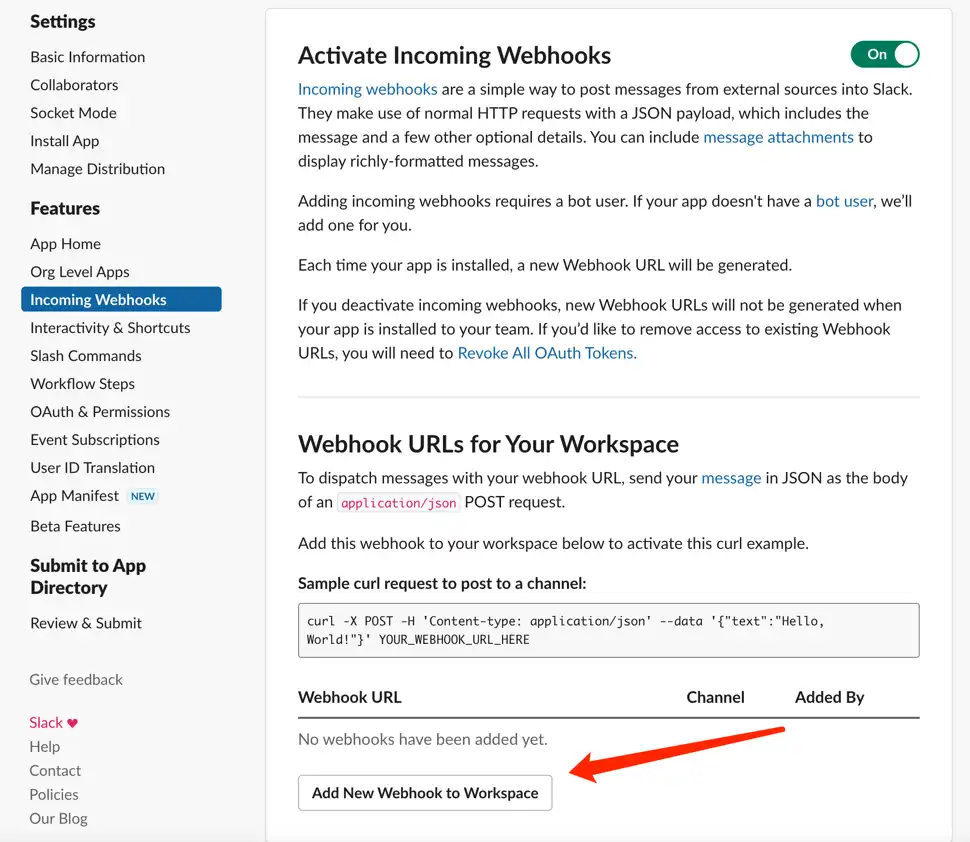970x842 pixels.
Task: Click the NEW badge beside App Manifest
Action: (143, 496)
